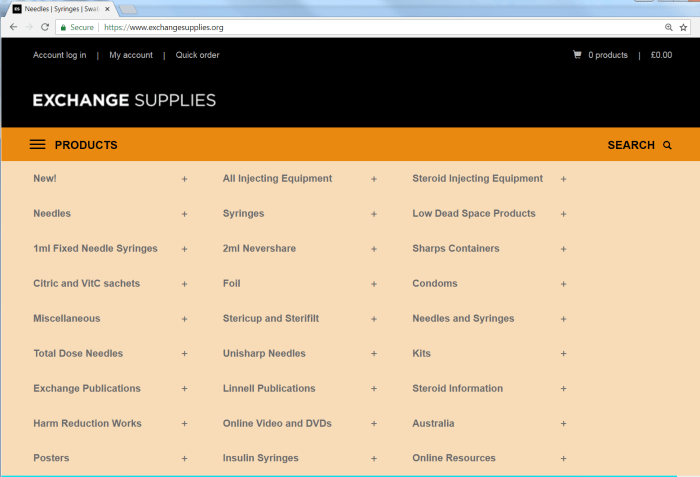This screenshot has width=700, height=477.
Task: Reload the page with the refresh icon
Action: (x=45, y=27)
